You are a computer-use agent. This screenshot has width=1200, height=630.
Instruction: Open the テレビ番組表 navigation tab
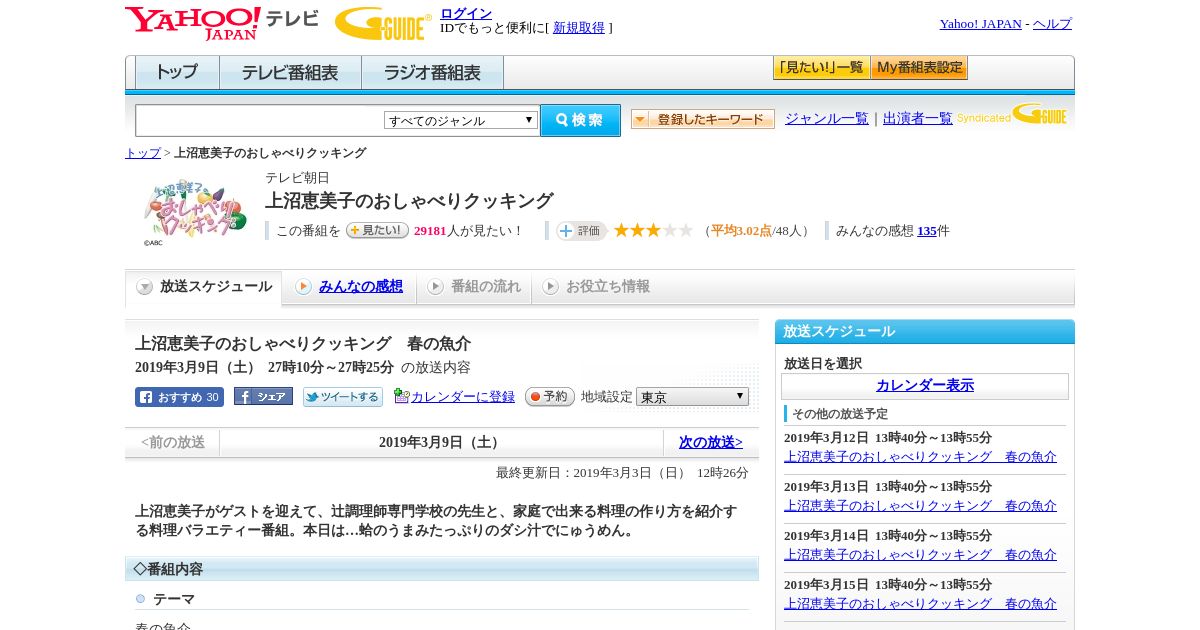[290, 72]
